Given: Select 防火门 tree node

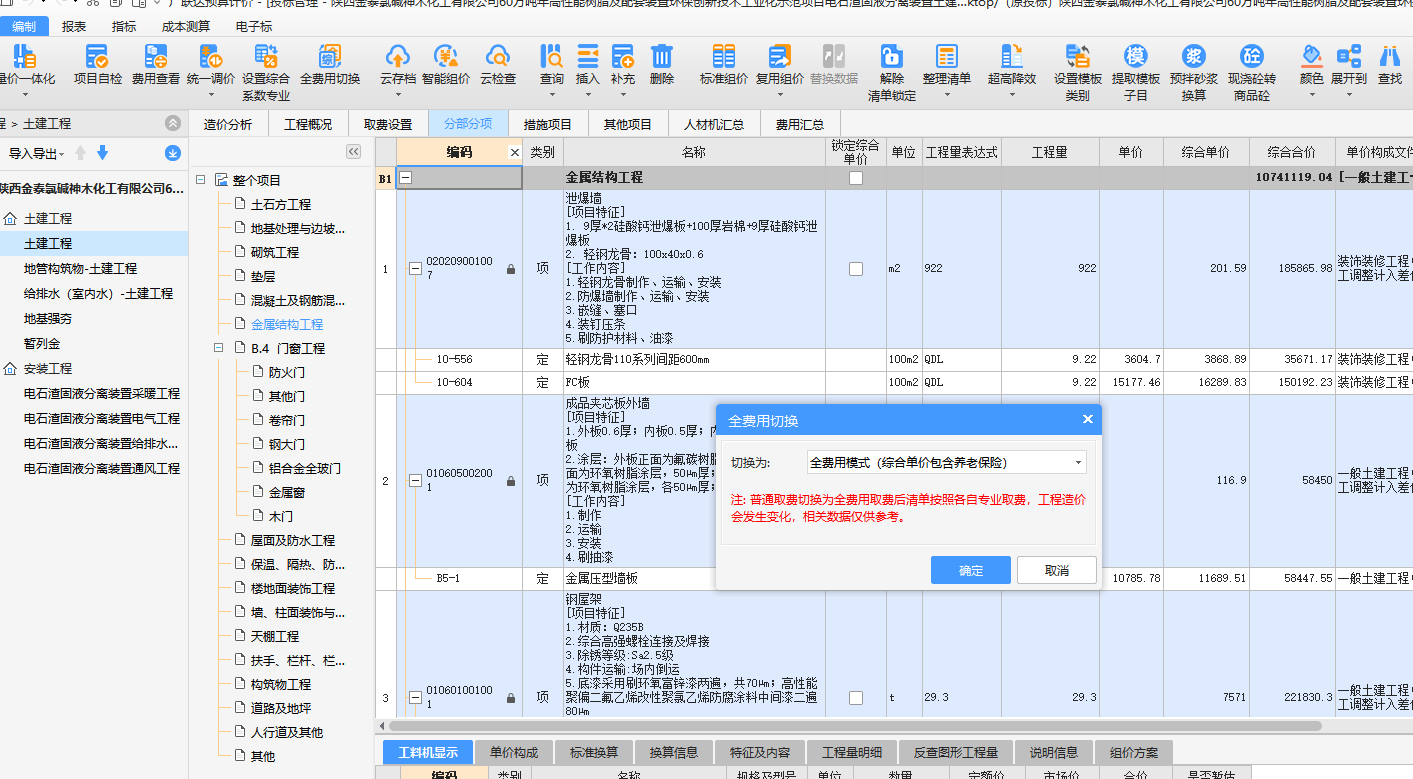Looking at the screenshot, I should tap(286, 372).
